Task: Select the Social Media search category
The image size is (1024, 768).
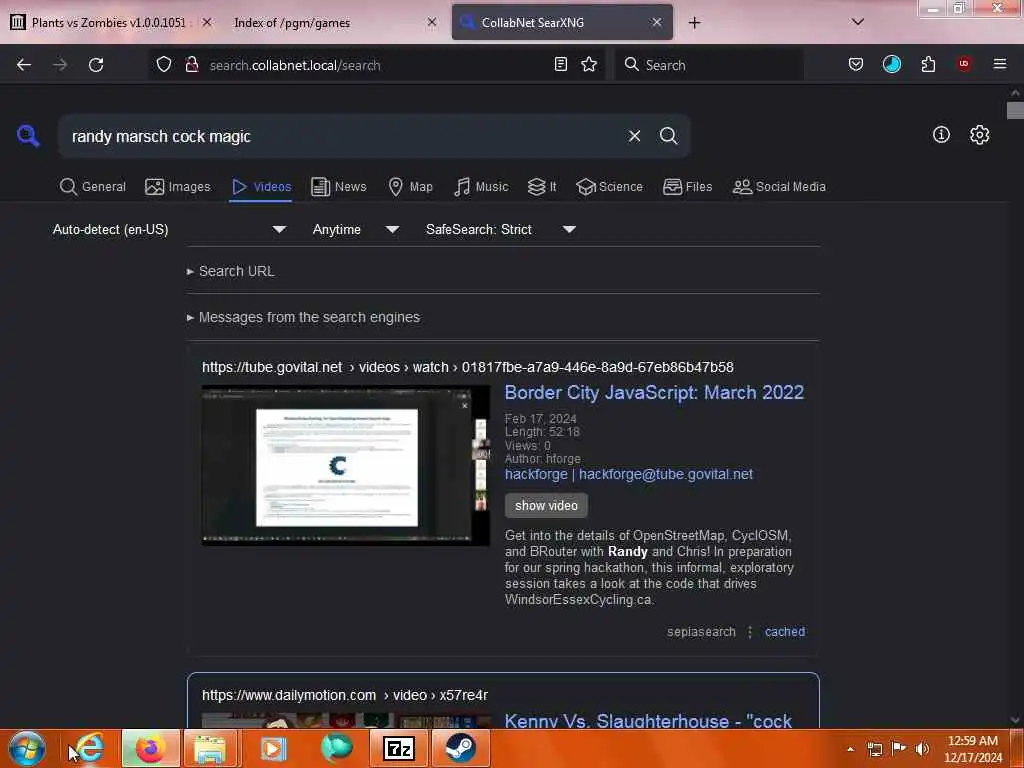Action: 779,187
